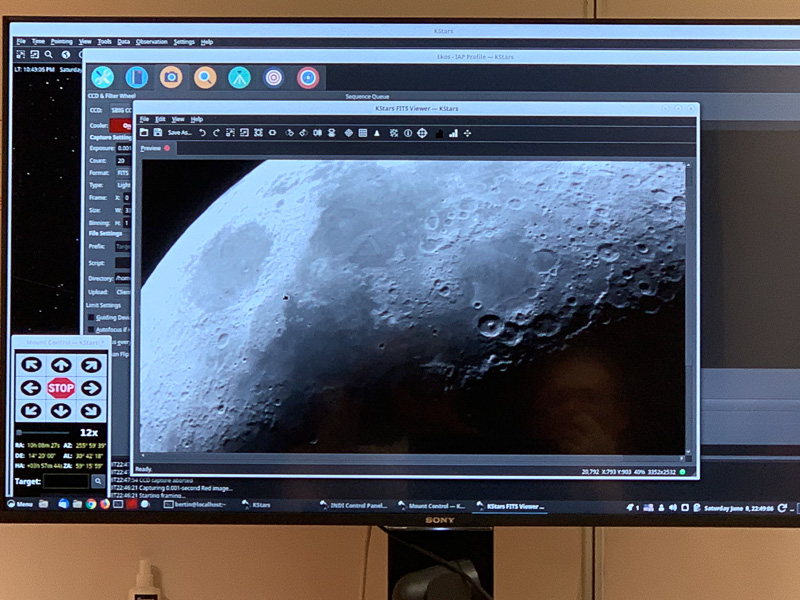Open View menu in FITS Viewer
Image resolution: width=800 pixels, height=600 pixels.
coord(178,119)
